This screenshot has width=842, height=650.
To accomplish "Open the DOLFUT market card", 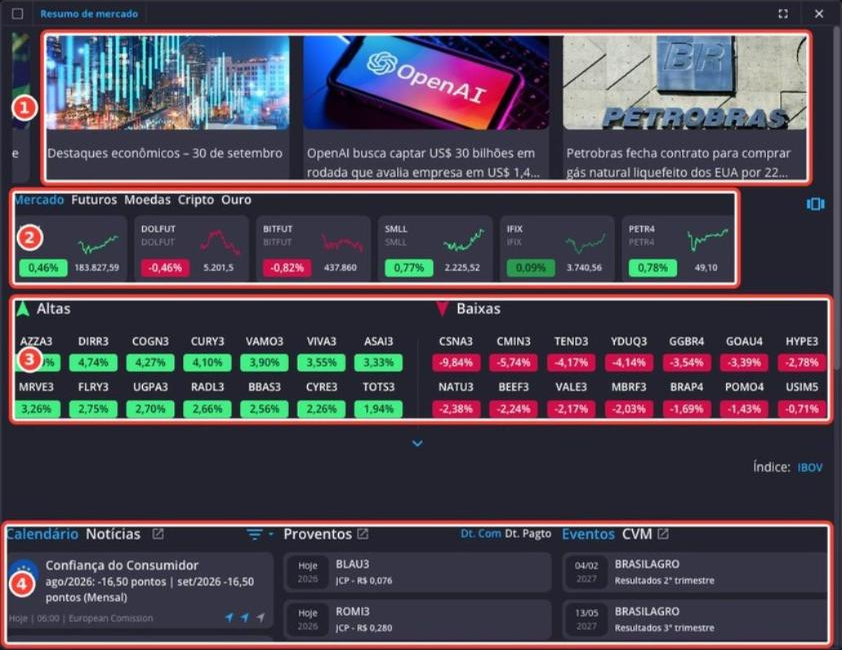I will coord(192,249).
